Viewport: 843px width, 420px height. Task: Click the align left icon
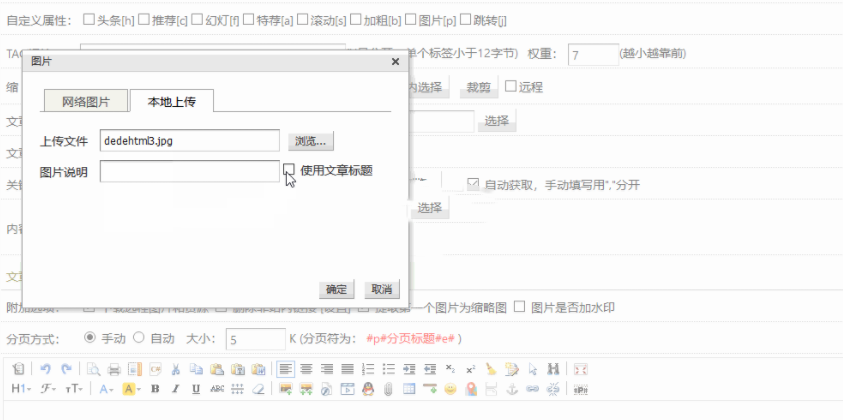286,369
